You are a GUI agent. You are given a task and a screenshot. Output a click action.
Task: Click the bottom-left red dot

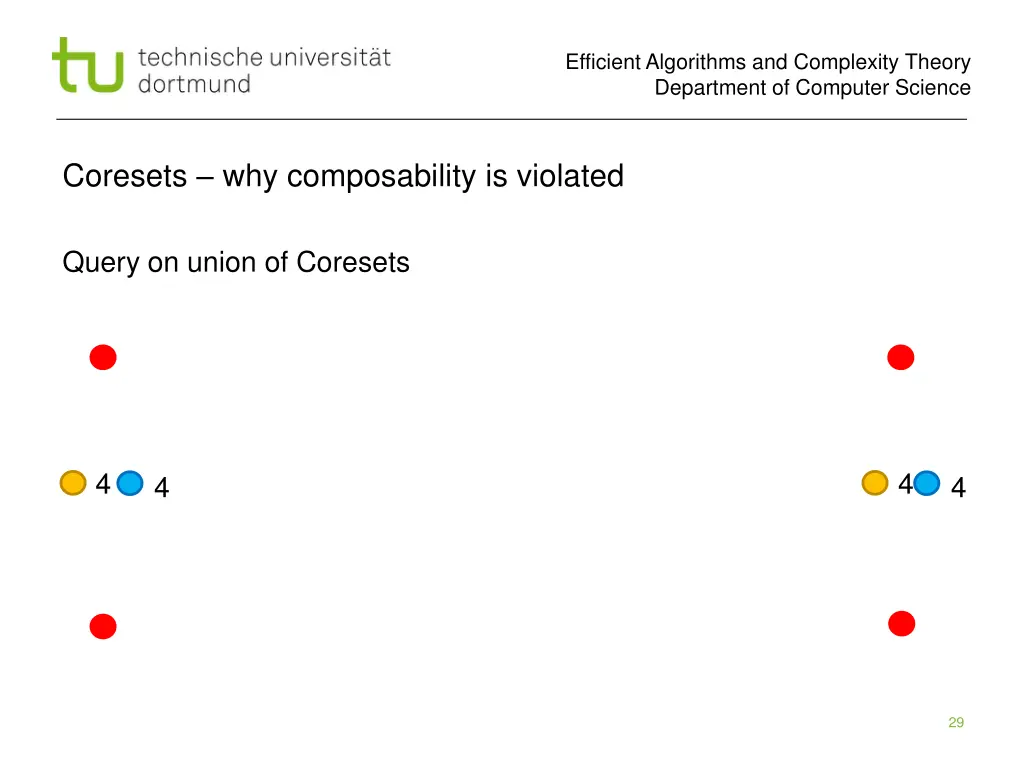click(x=103, y=626)
